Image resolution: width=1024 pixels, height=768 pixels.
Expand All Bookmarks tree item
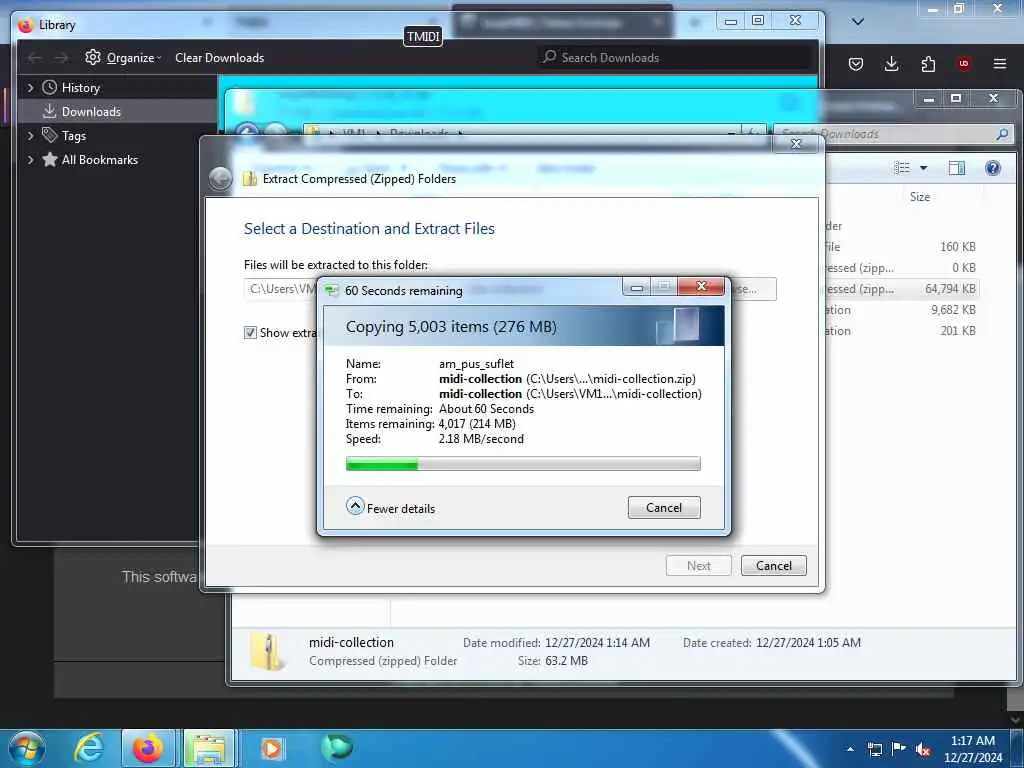[30, 160]
